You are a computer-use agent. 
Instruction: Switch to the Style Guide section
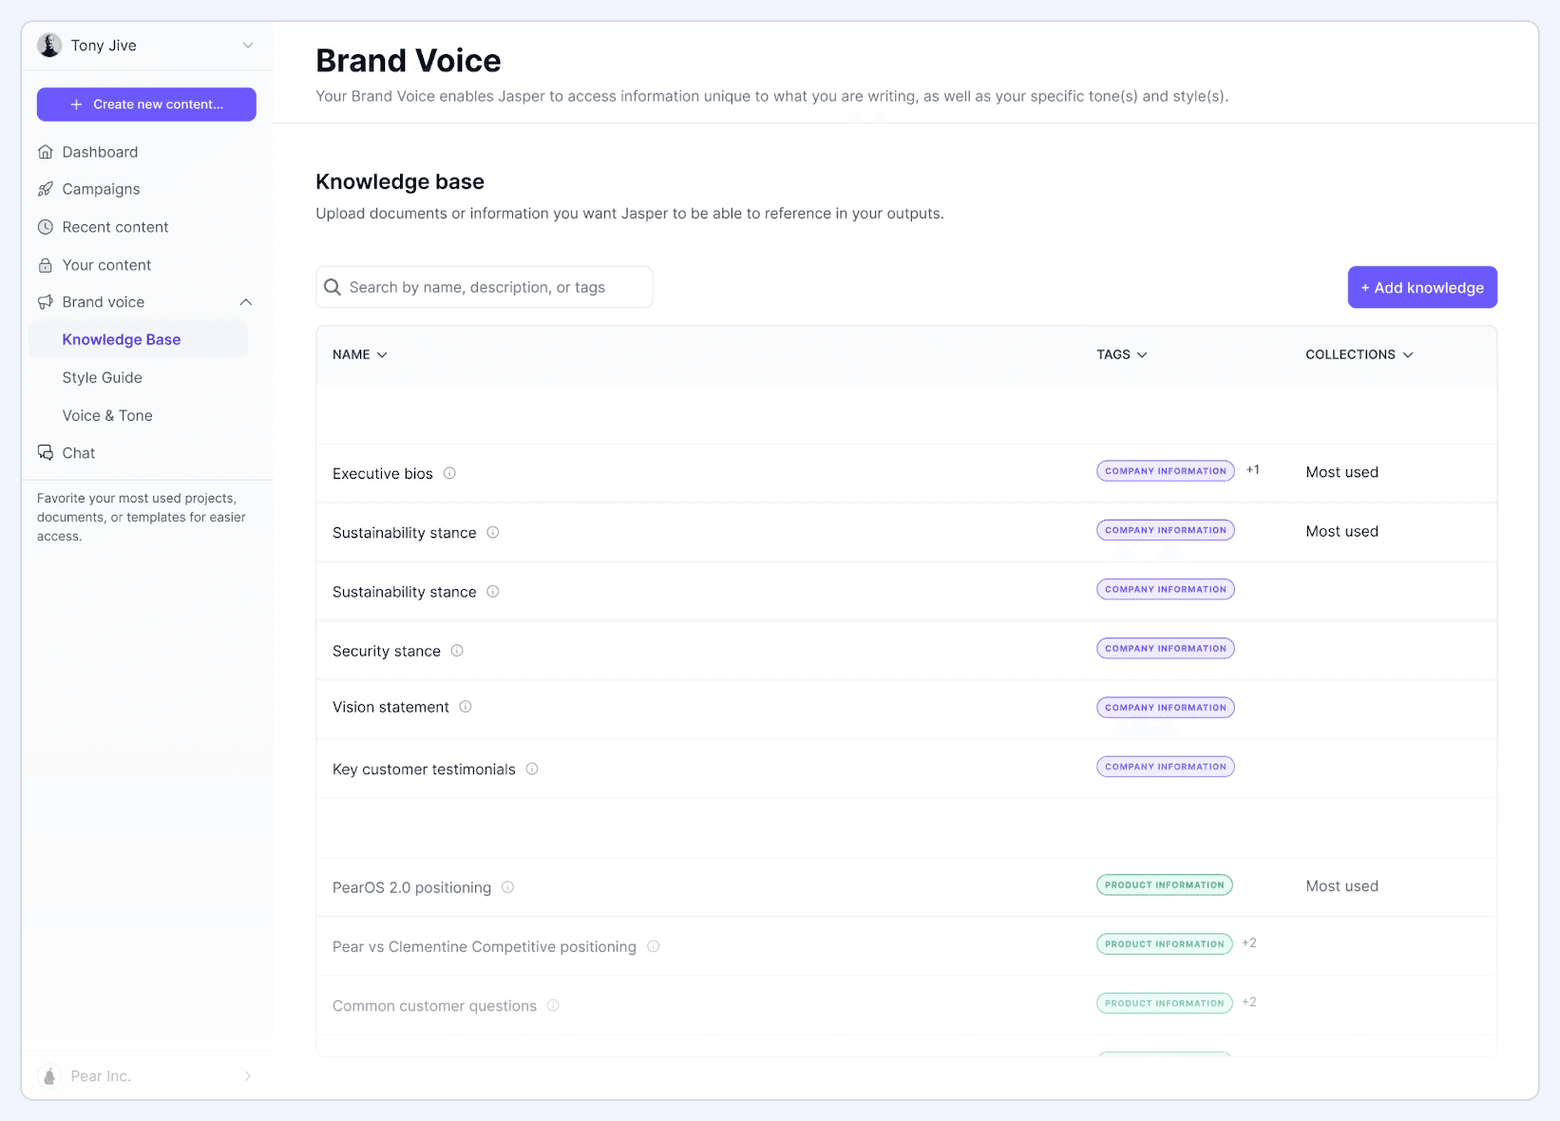(x=102, y=377)
